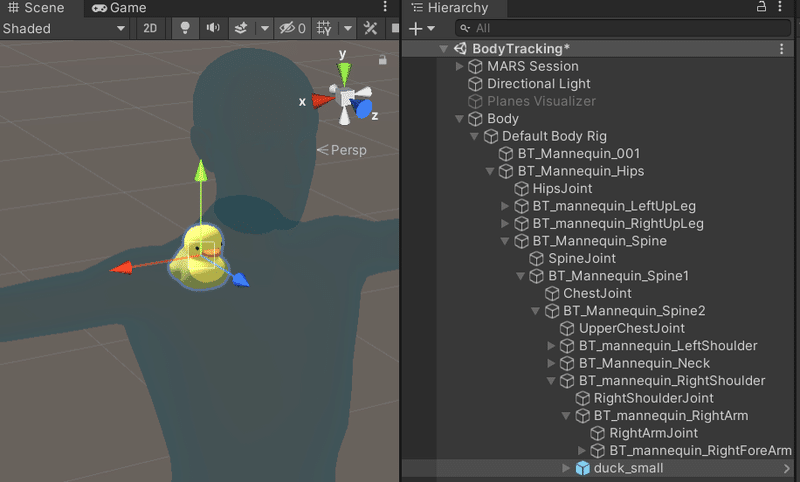The width and height of the screenshot is (800, 482).
Task: Open duck_small prefab with right chevron
Action: pos(787,468)
